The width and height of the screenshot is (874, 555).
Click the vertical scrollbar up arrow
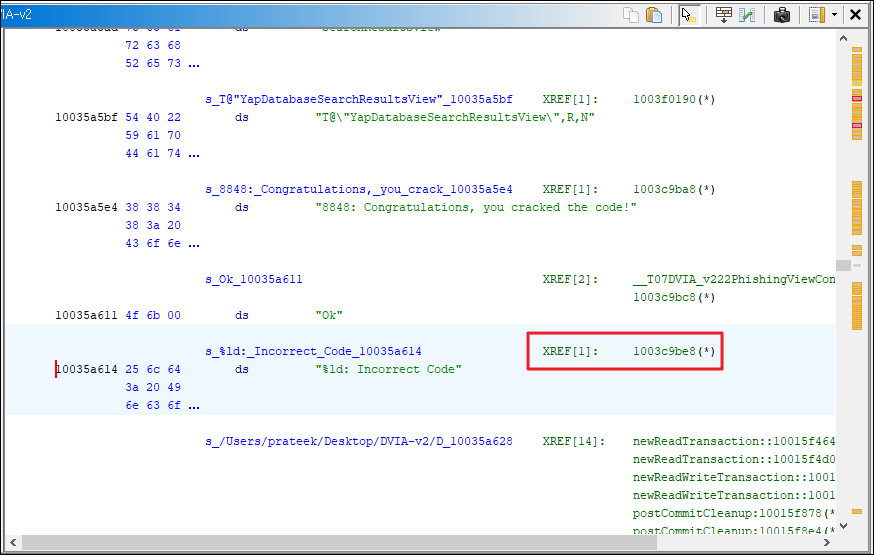coord(843,38)
